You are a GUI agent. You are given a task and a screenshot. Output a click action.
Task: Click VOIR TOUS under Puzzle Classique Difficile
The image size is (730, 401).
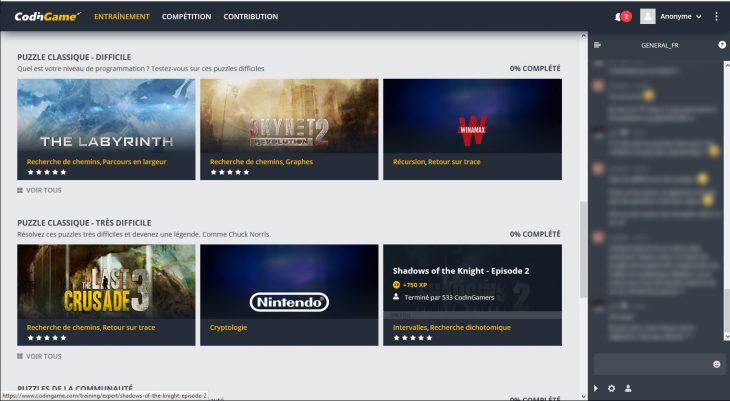click(44, 190)
